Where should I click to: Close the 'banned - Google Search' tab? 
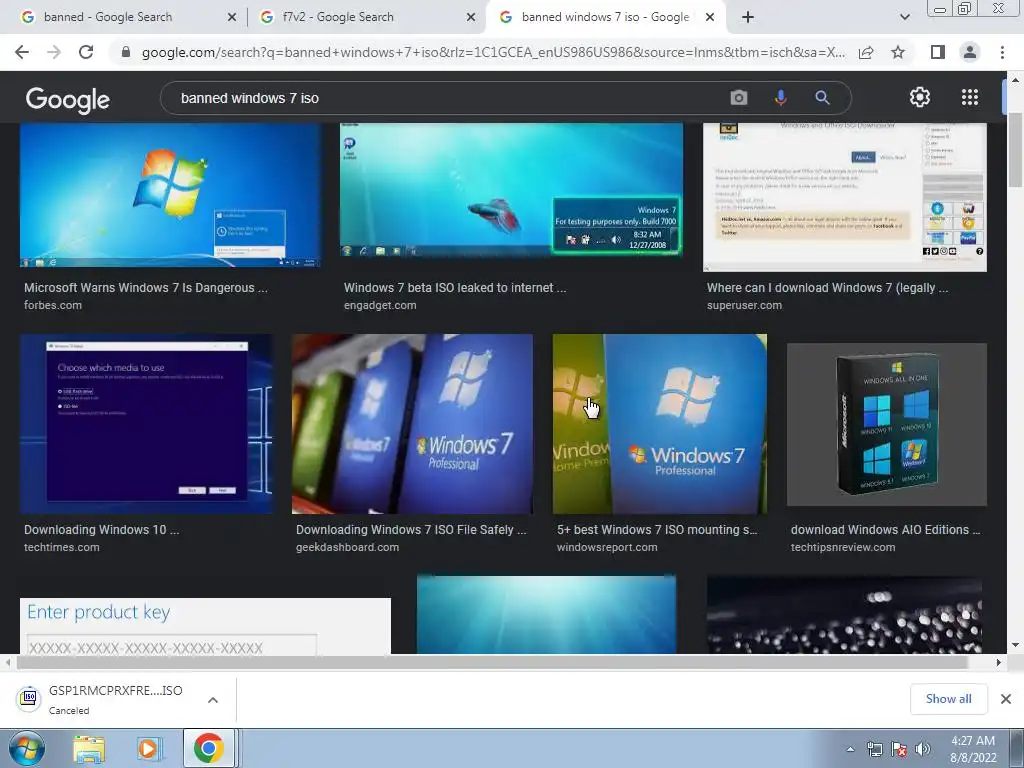coord(232,18)
